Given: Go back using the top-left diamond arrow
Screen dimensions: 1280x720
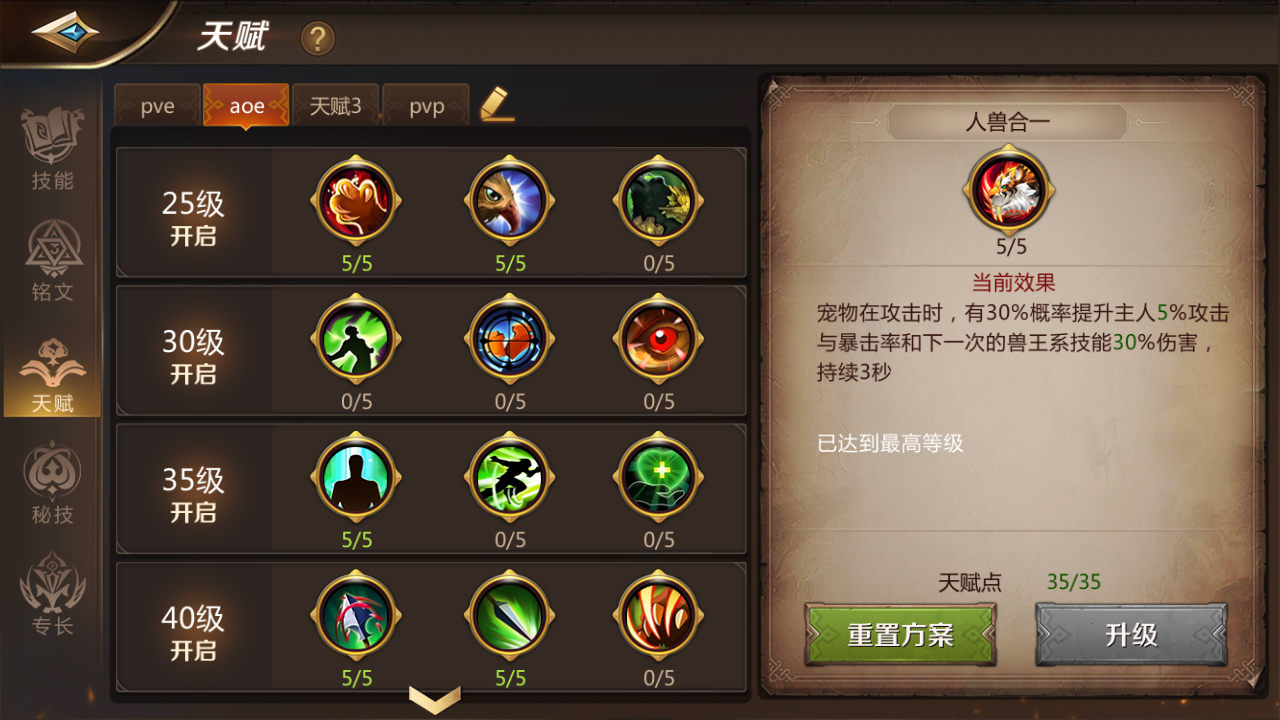Looking at the screenshot, I should pyautogui.click(x=65, y=32).
